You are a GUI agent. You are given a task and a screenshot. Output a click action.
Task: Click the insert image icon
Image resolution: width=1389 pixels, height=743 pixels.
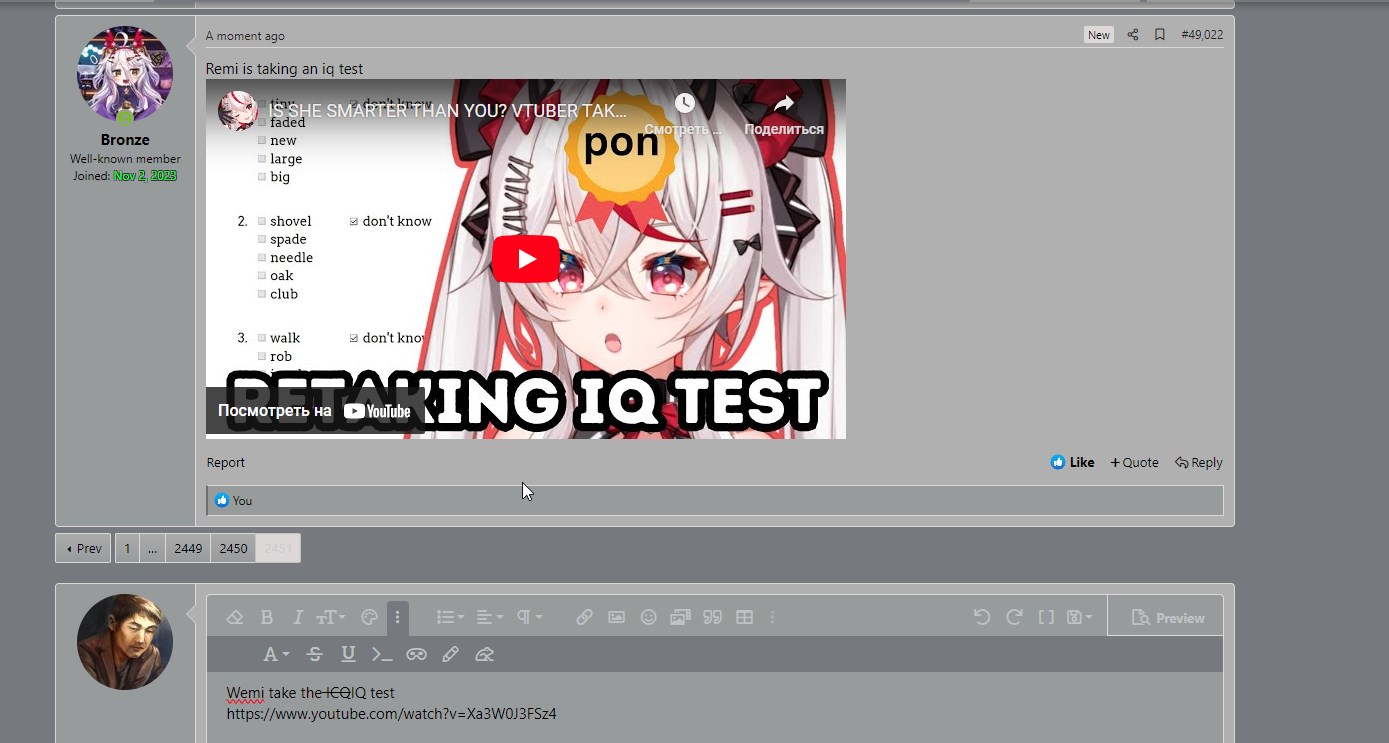pos(616,618)
